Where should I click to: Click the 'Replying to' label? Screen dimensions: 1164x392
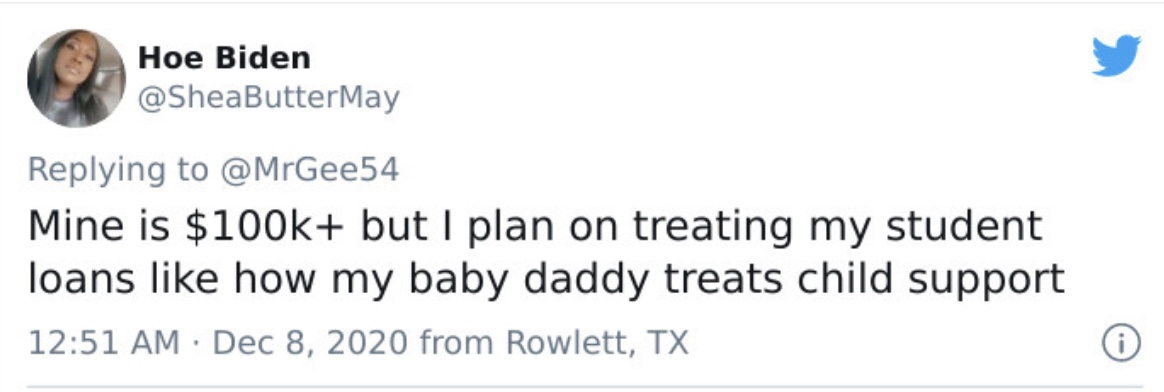pos(118,171)
